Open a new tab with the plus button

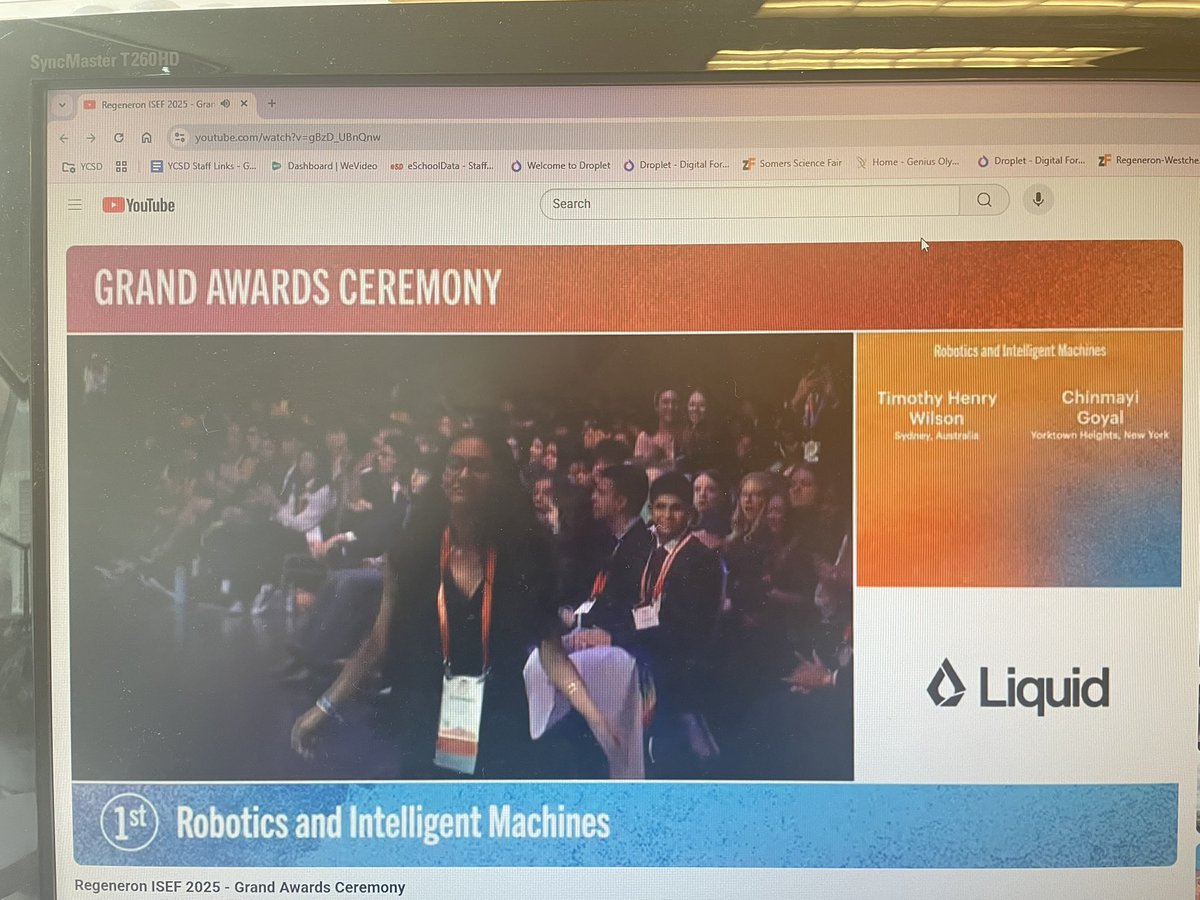271,104
